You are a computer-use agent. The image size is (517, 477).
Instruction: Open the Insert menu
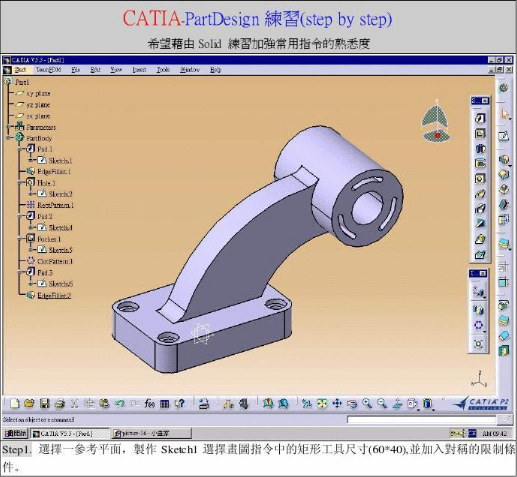(139, 70)
